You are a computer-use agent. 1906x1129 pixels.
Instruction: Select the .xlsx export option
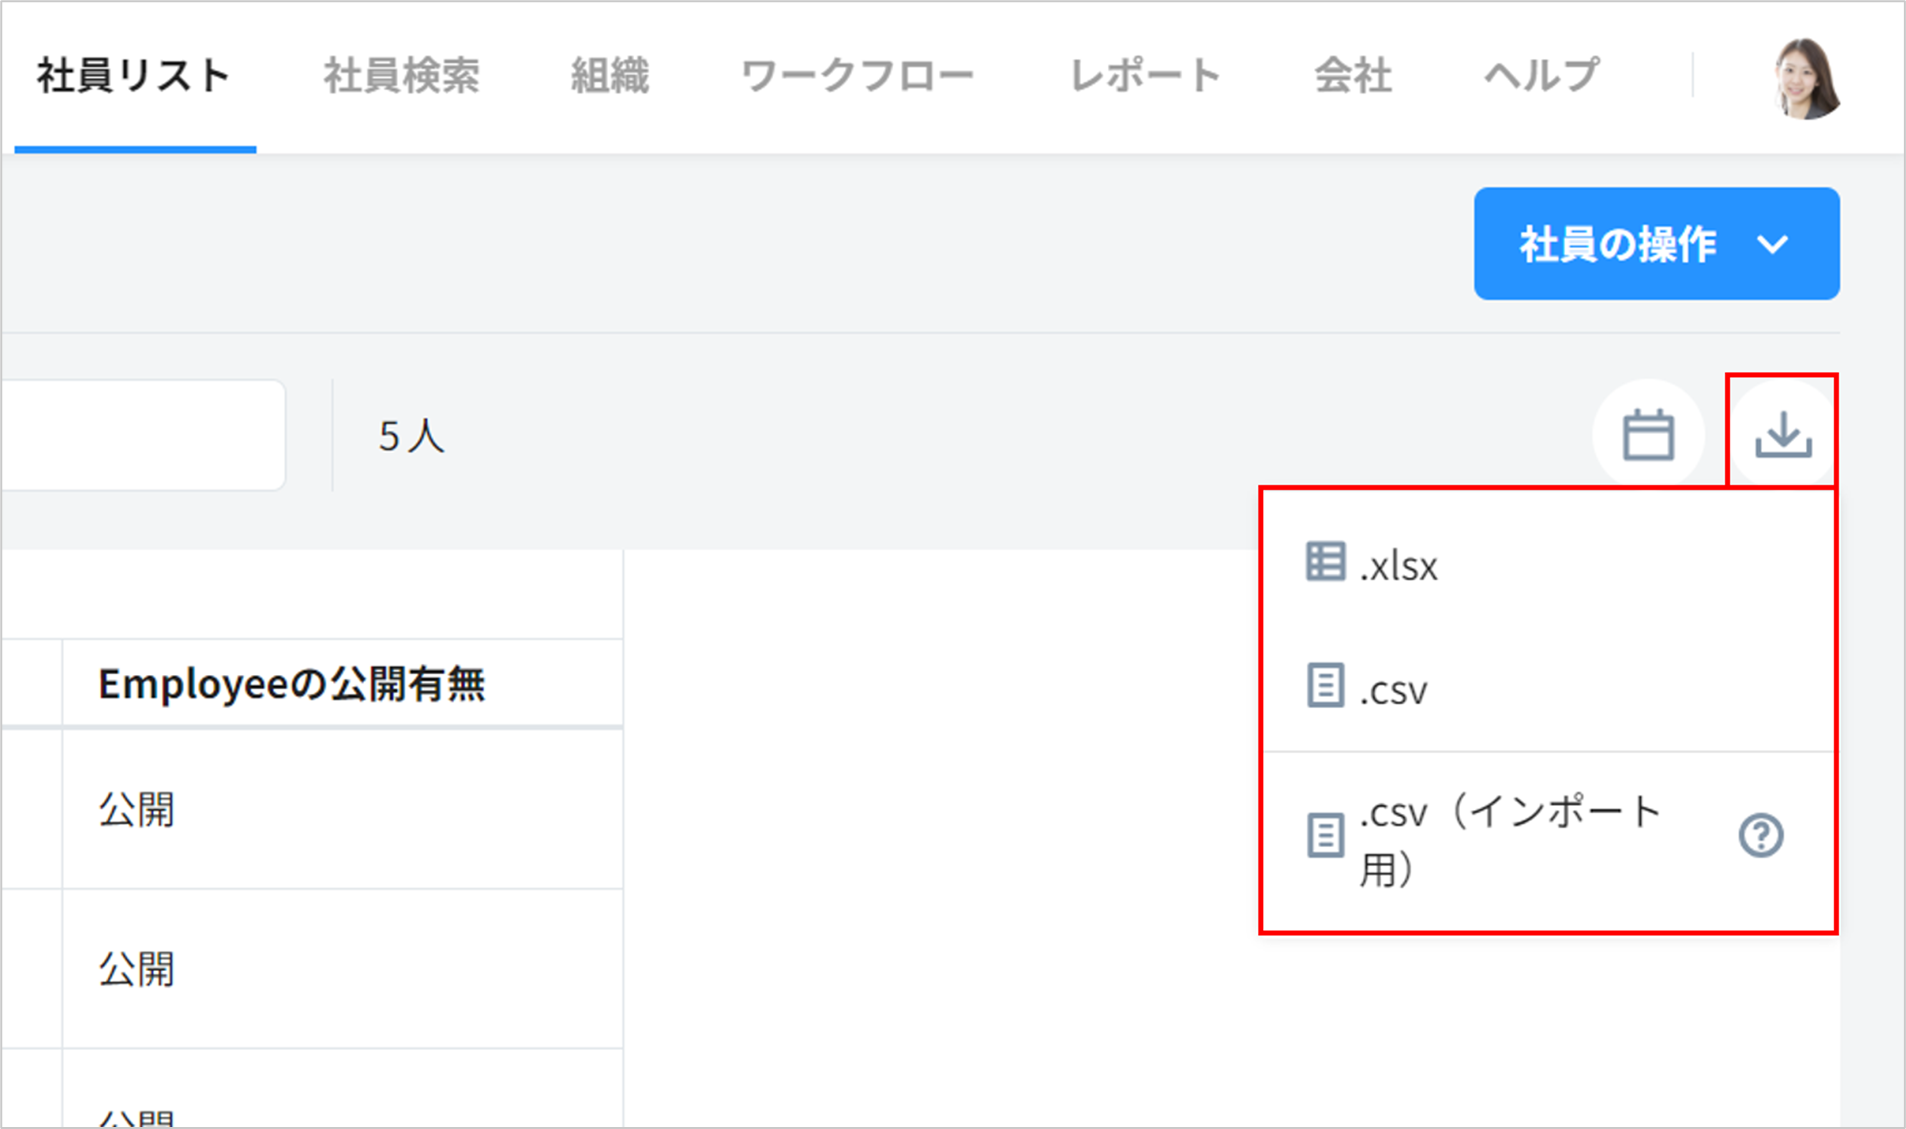(x=1400, y=567)
